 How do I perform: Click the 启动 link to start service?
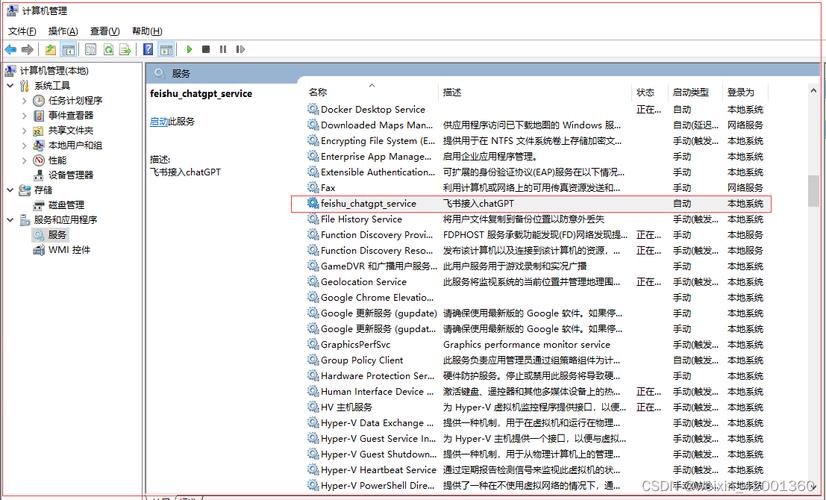tap(159, 121)
